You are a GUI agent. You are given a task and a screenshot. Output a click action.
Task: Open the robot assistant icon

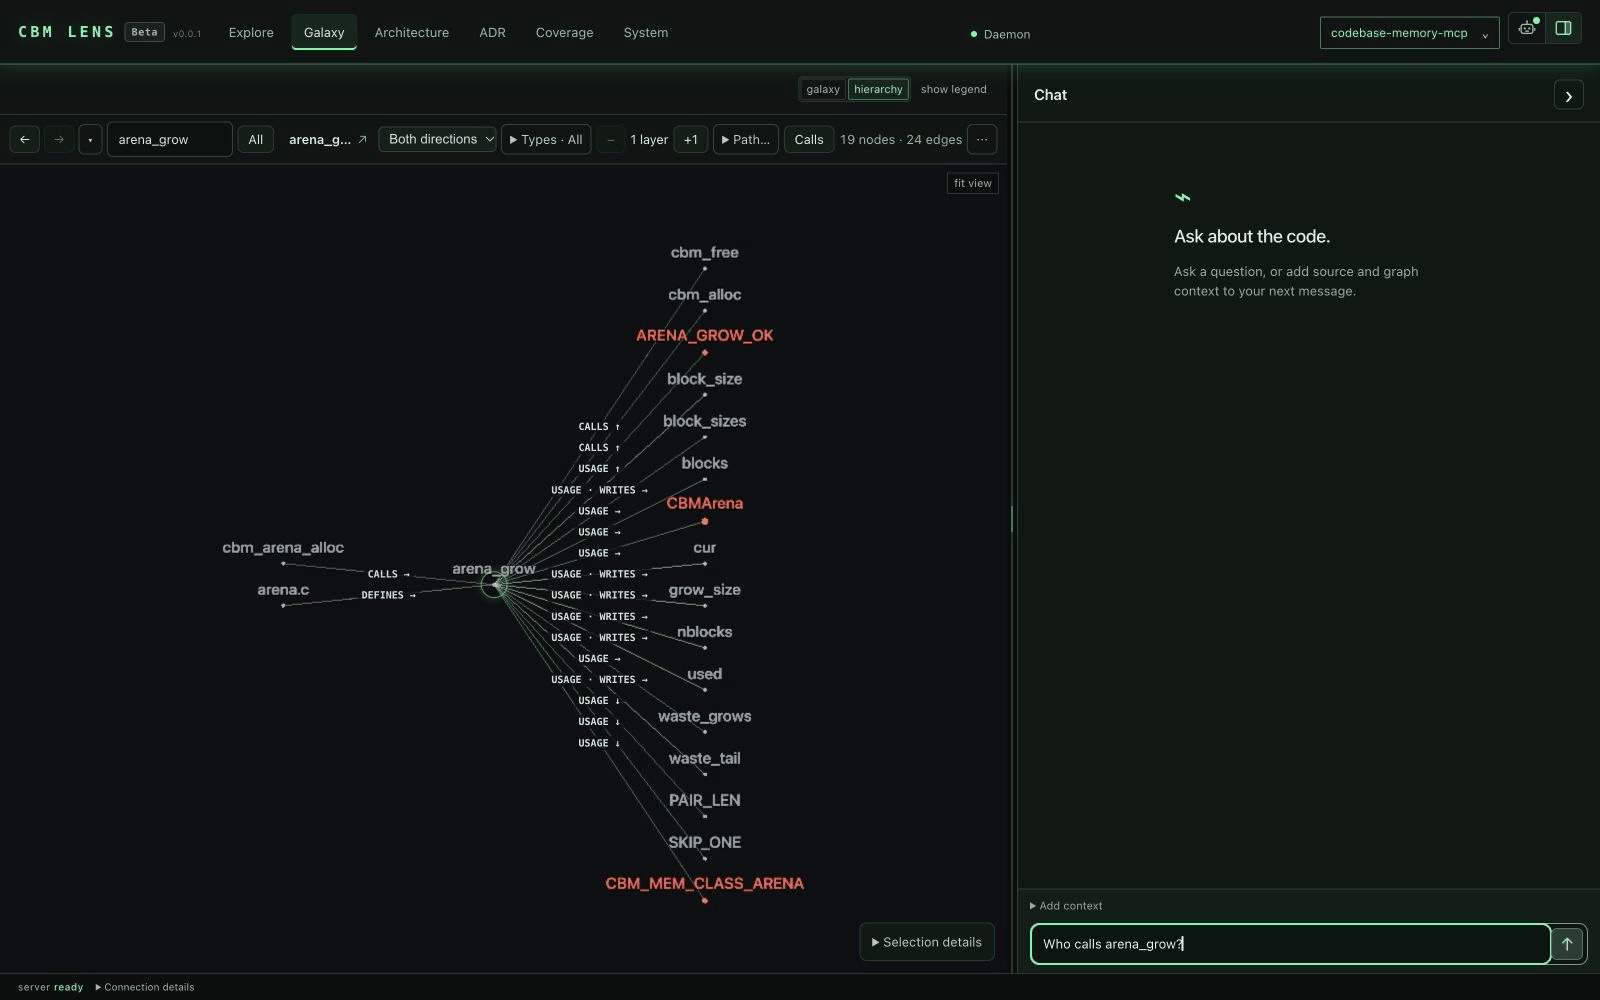tap(1527, 29)
